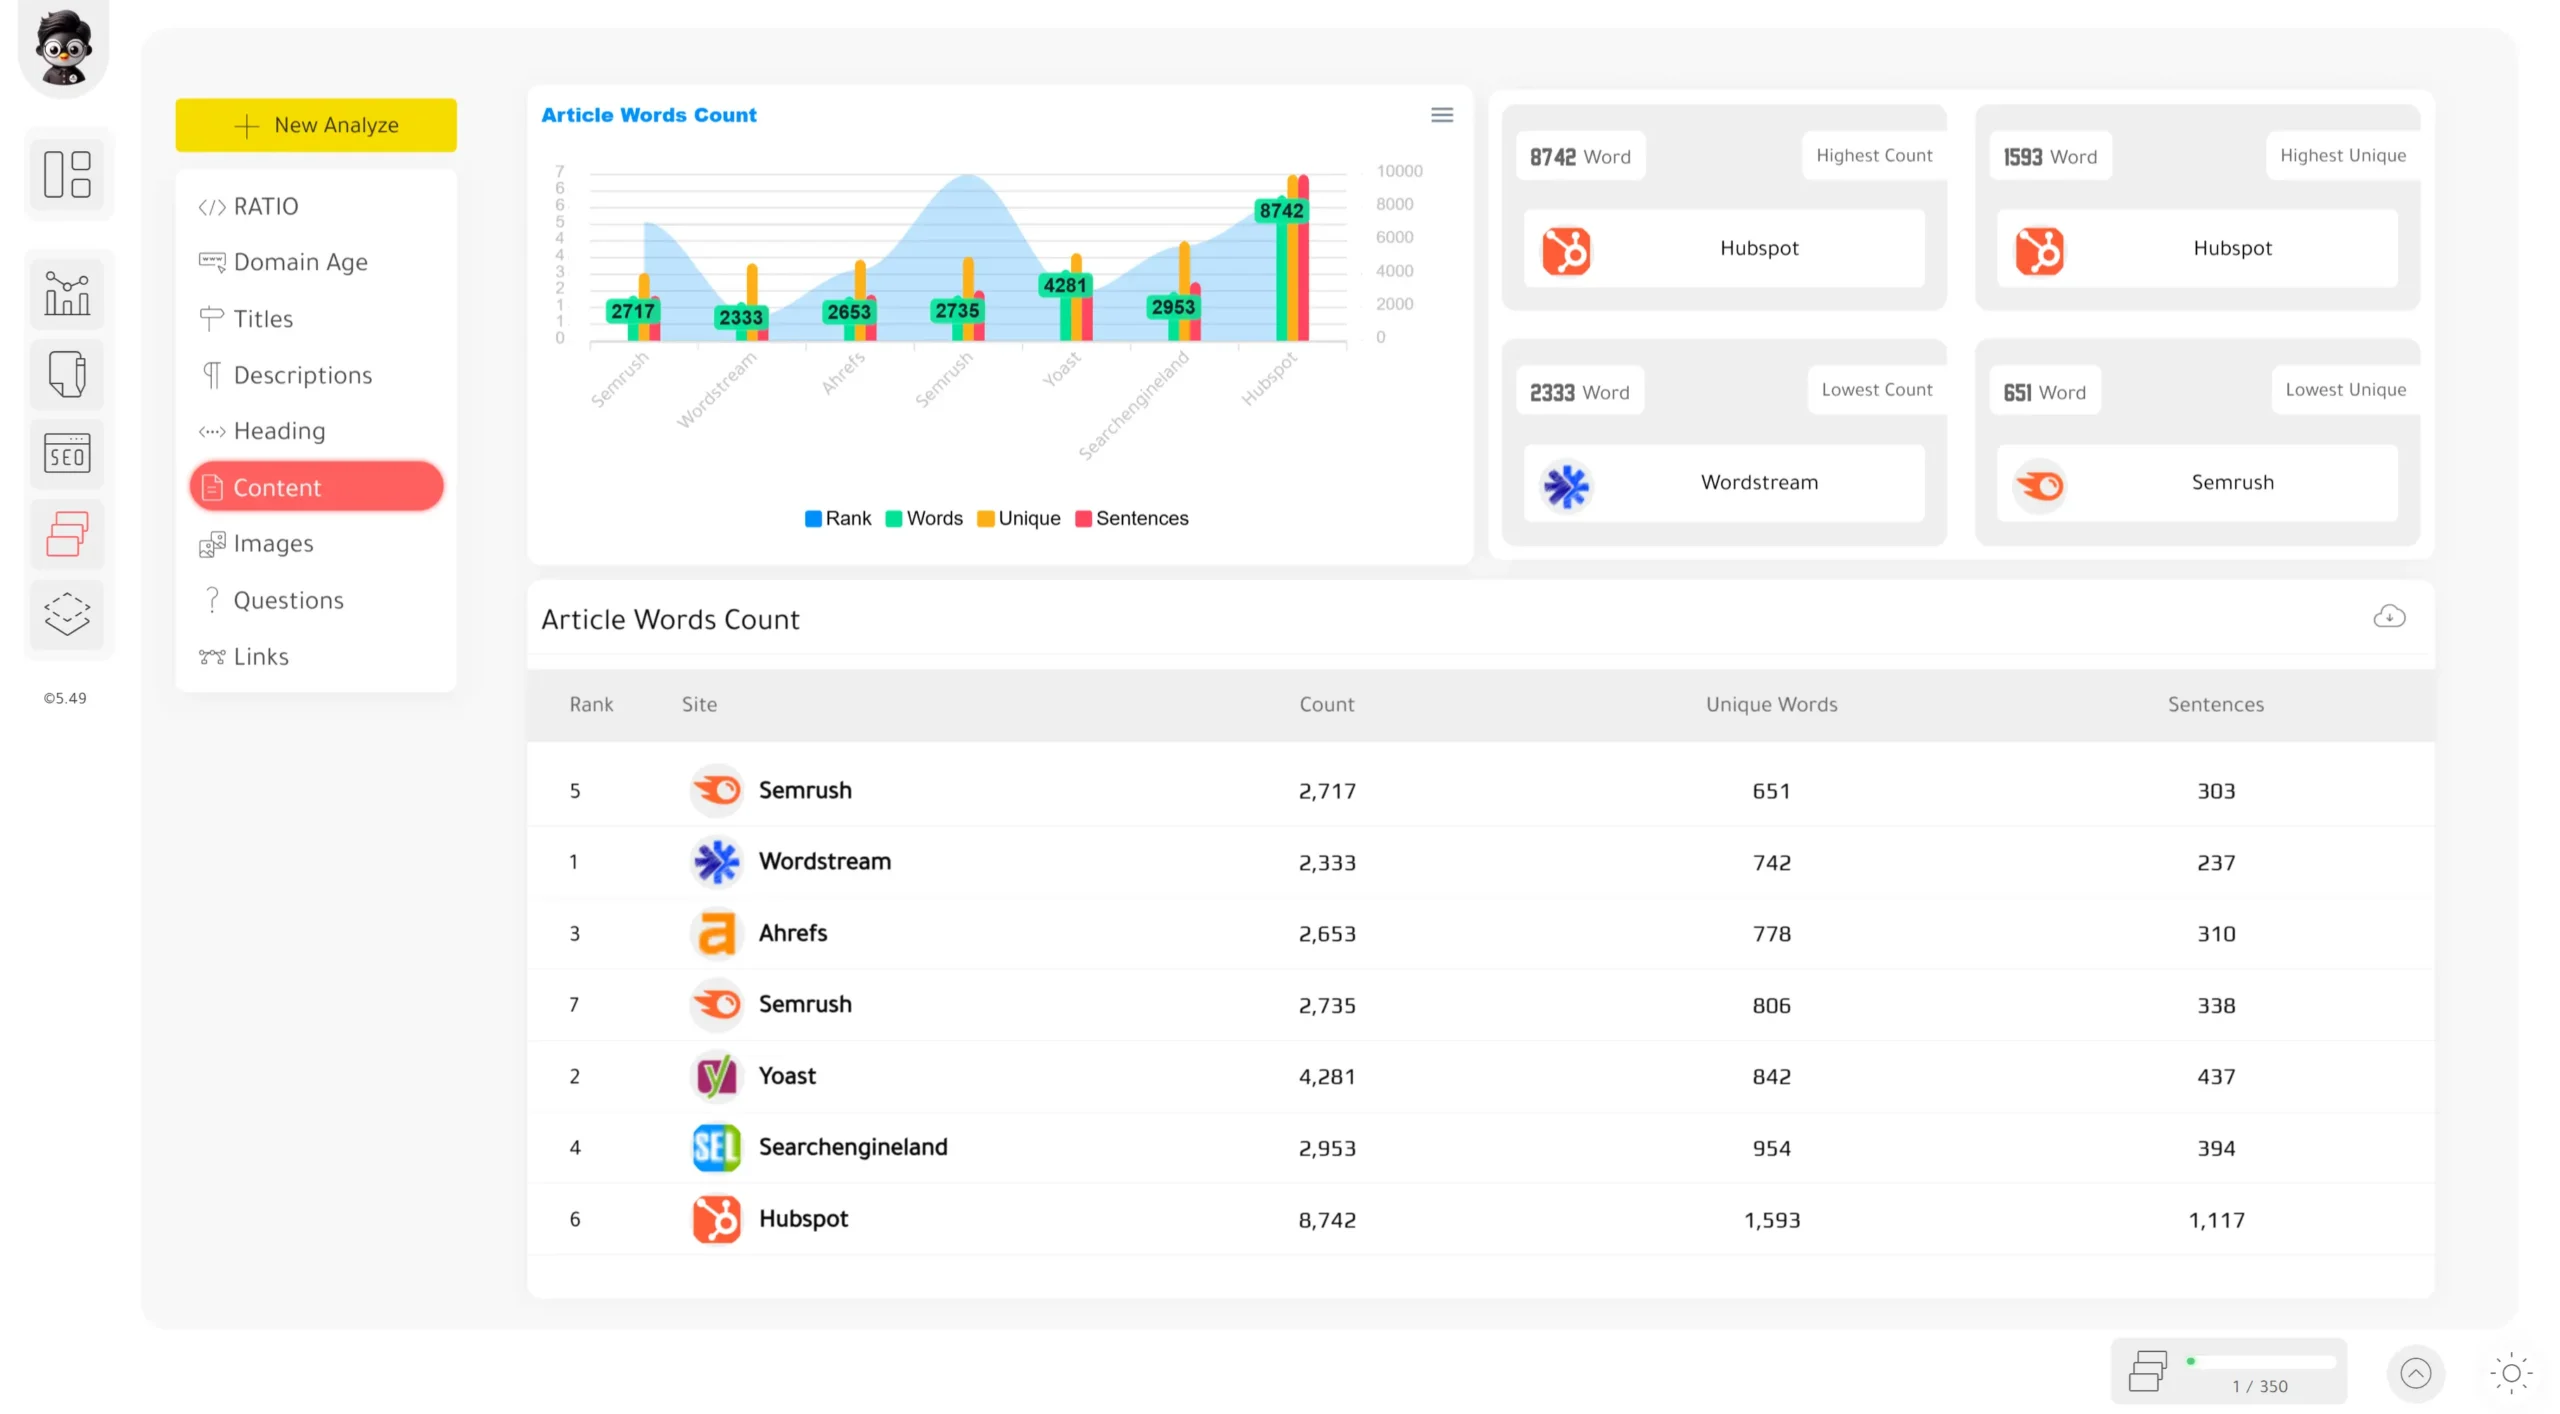This screenshot has height=1414, width=2560.
Task: Click the 4,281 count for Yoast
Action: [x=1326, y=1077]
